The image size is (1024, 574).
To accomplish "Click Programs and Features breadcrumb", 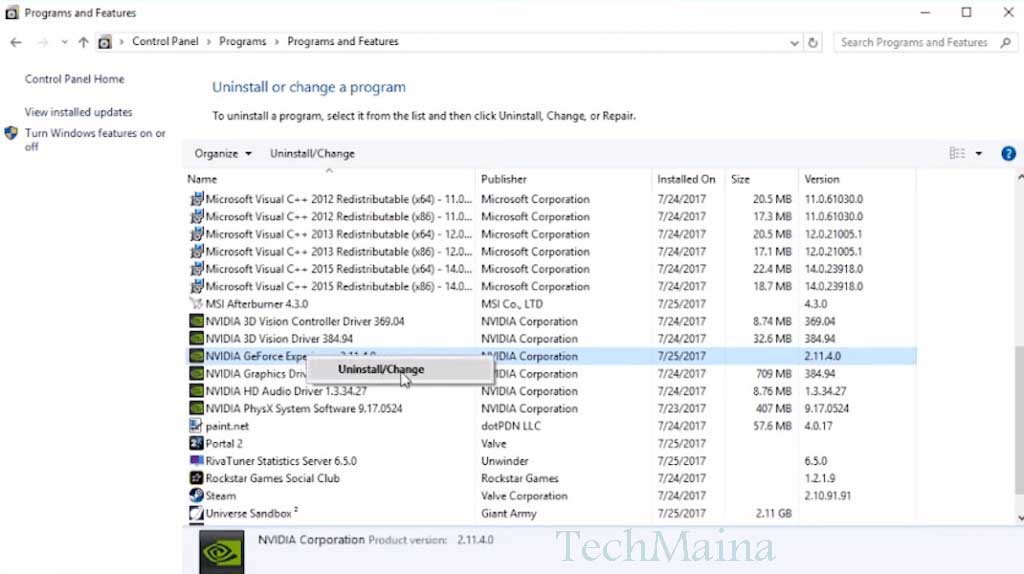I will click(343, 41).
